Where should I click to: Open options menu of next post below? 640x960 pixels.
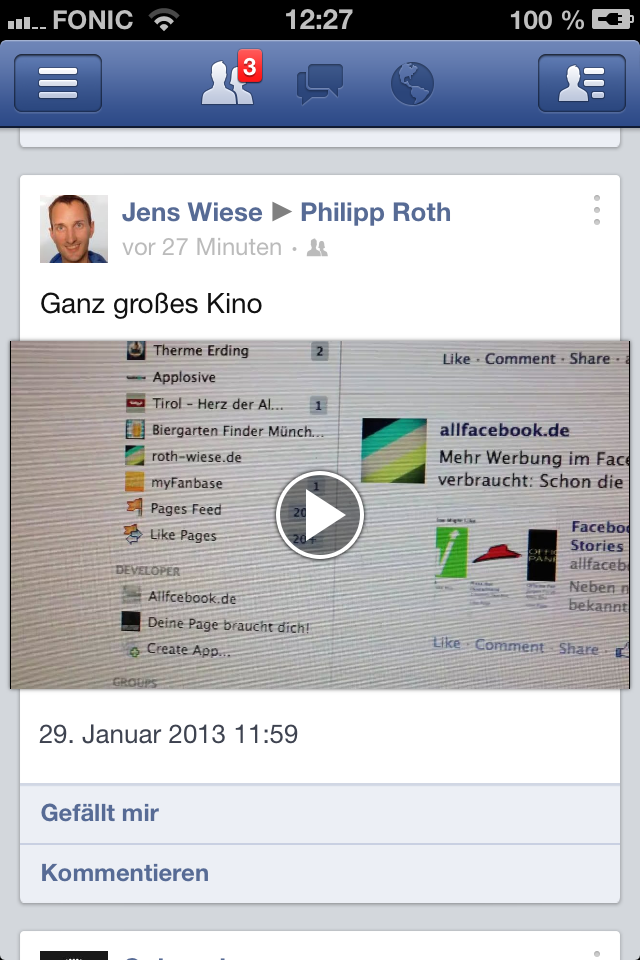[597, 953]
